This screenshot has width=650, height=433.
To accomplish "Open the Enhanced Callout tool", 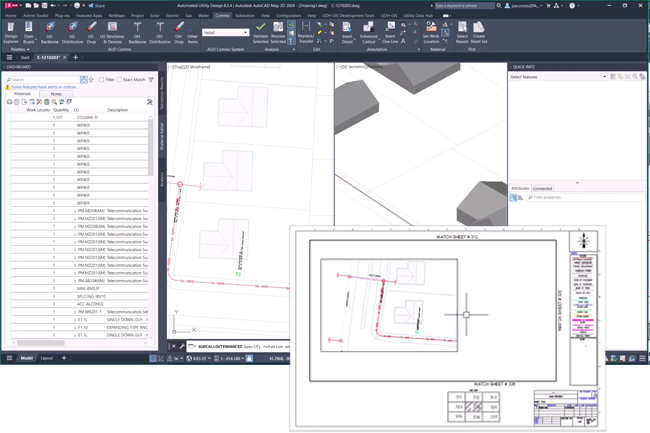I will coord(368,31).
